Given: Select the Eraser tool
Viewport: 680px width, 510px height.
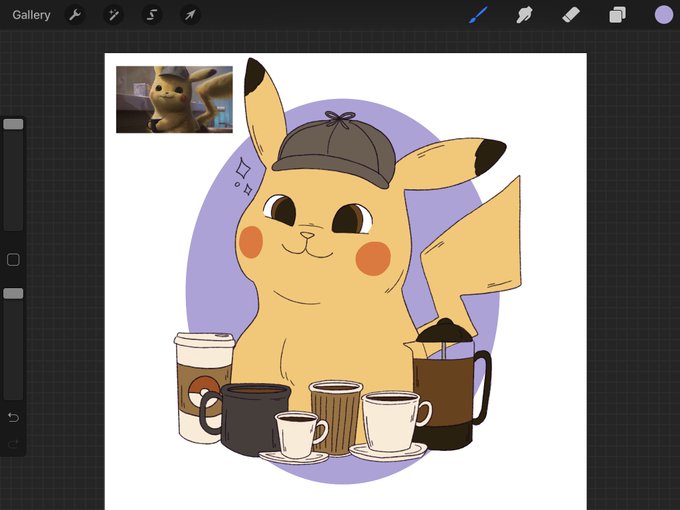Looking at the screenshot, I should coord(571,15).
